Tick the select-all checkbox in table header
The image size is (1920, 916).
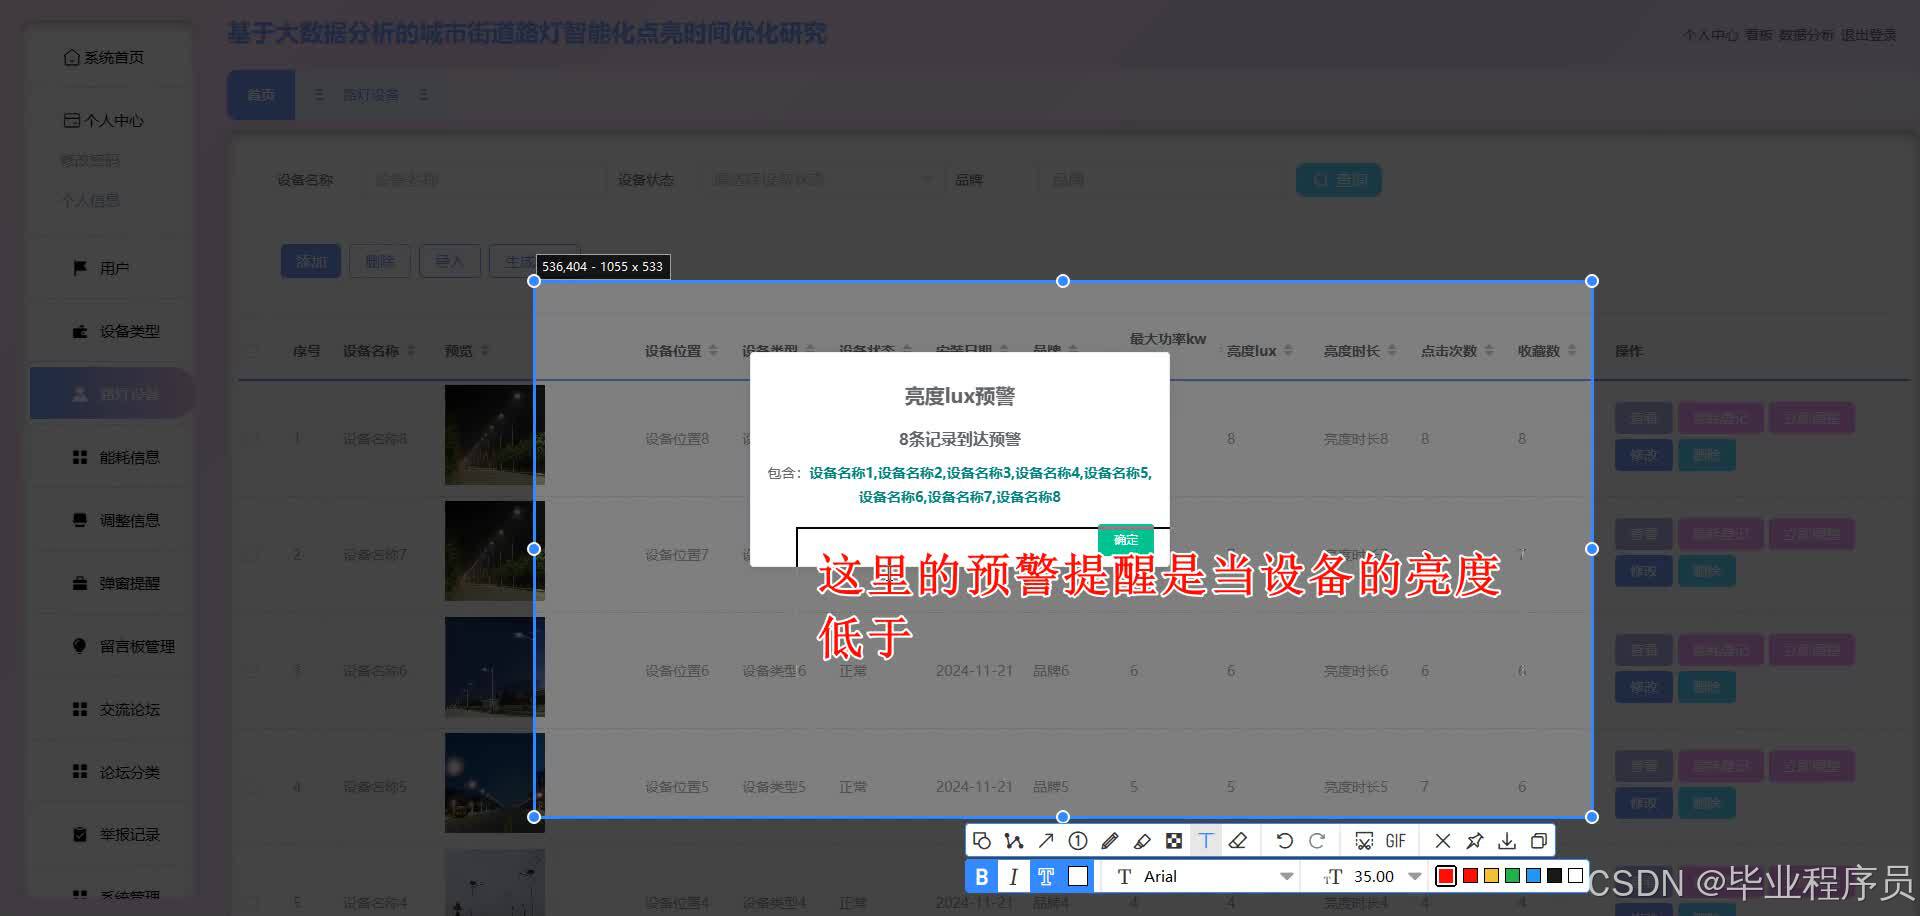point(253,351)
